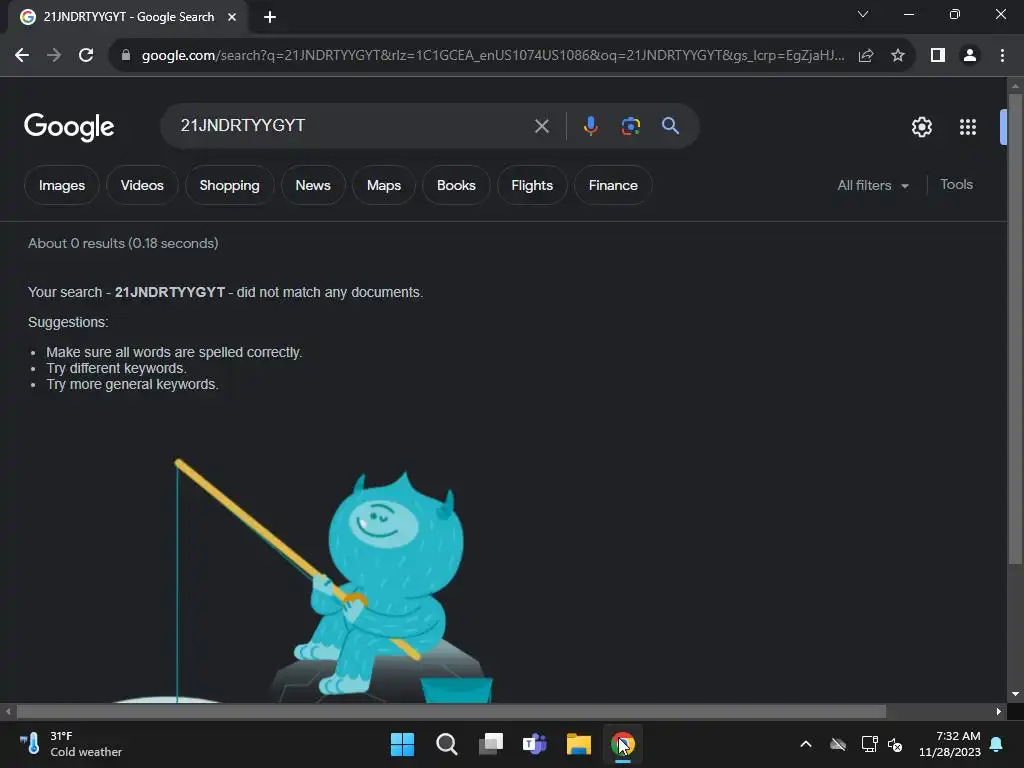Screen dimensions: 1024x768
Task: Click the scroll right arrow of horizontal scrollbar
Action: click(x=999, y=712)
